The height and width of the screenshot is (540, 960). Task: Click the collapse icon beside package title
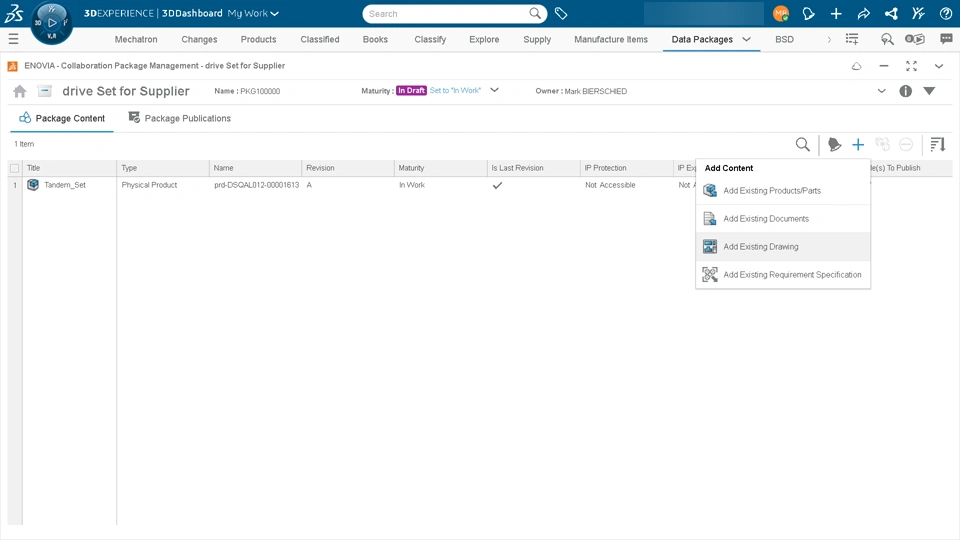(44, 91)
